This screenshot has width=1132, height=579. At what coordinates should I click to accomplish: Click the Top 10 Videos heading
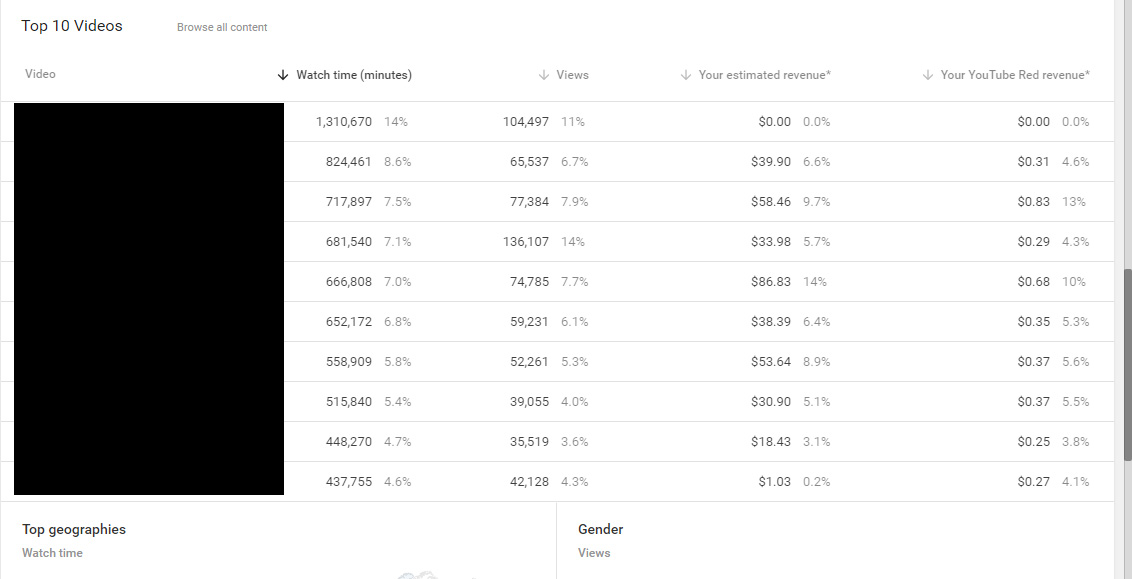pos(72,26)
